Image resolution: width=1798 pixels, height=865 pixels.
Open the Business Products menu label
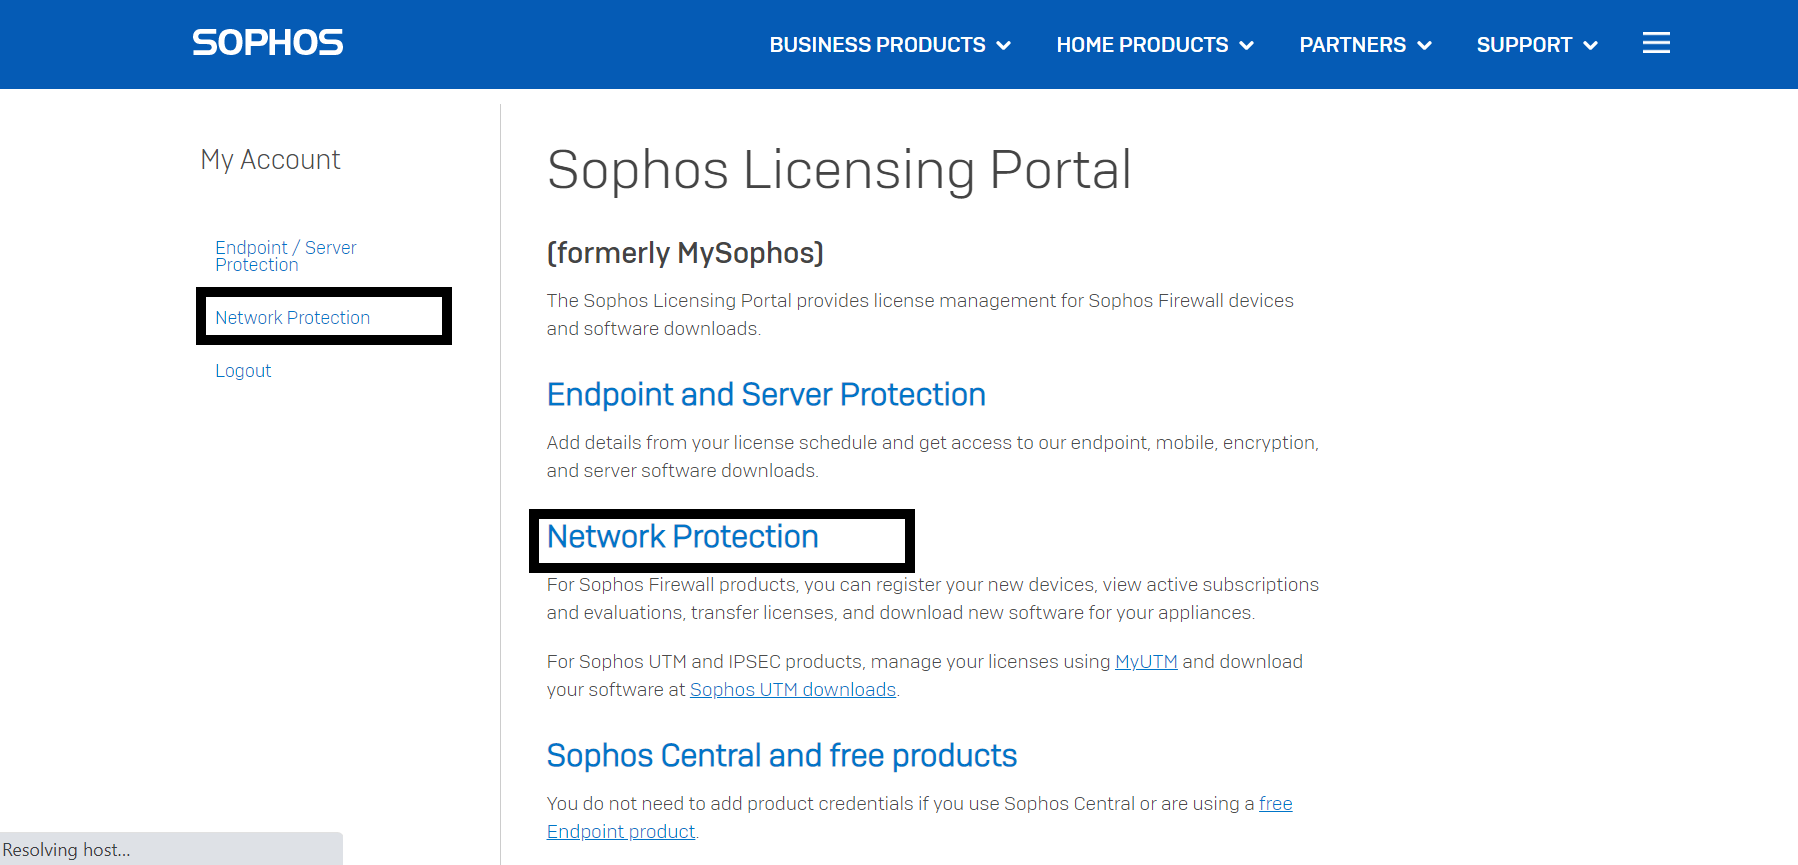coord(877,45)
